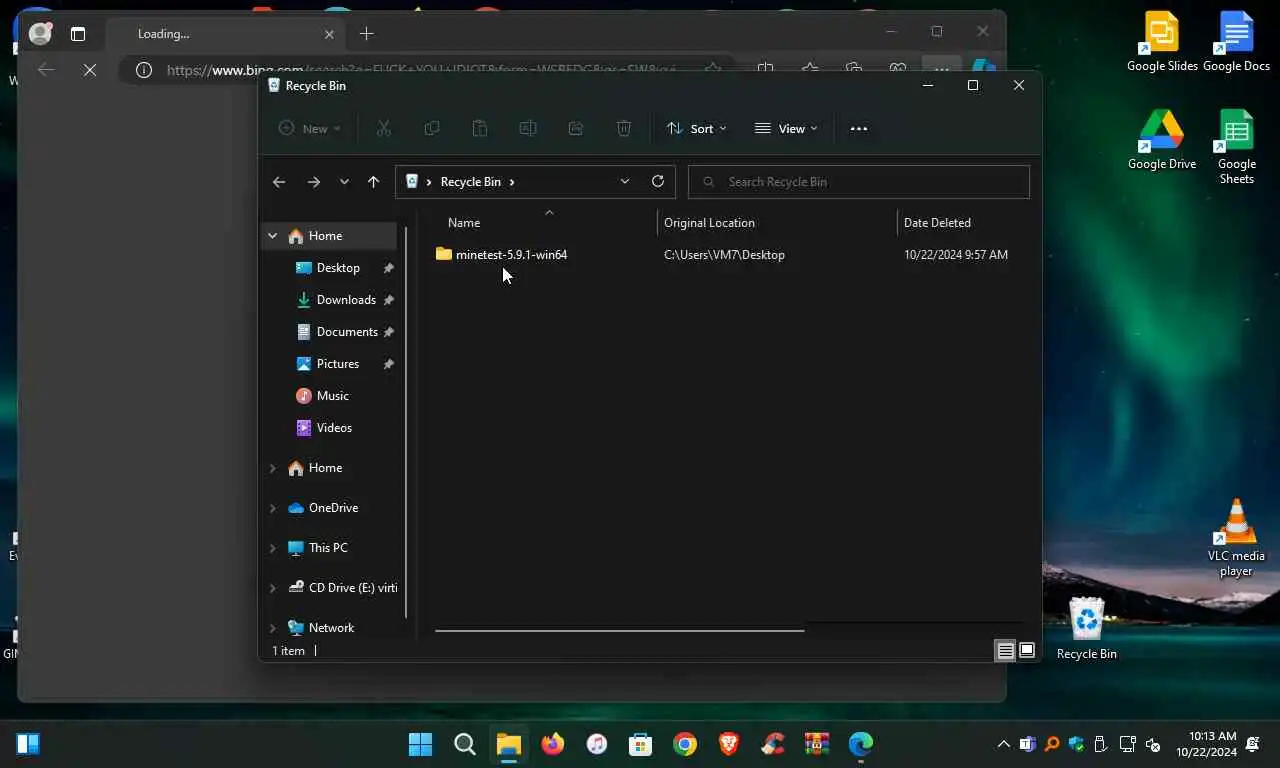This screenshot has height=768, width=1280.
Task: Open Firefox from the taskbar
Action: (553, 744)
